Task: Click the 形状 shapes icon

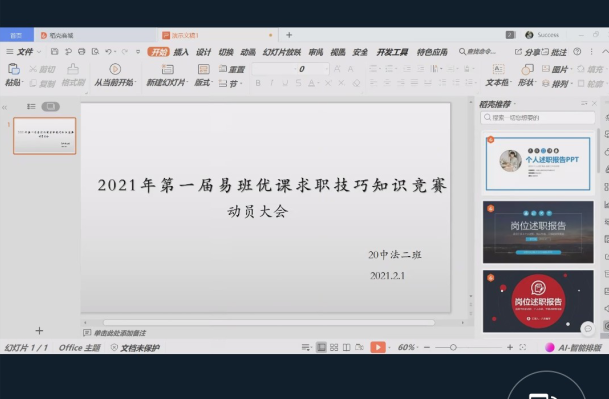Action: pos(527,69)
